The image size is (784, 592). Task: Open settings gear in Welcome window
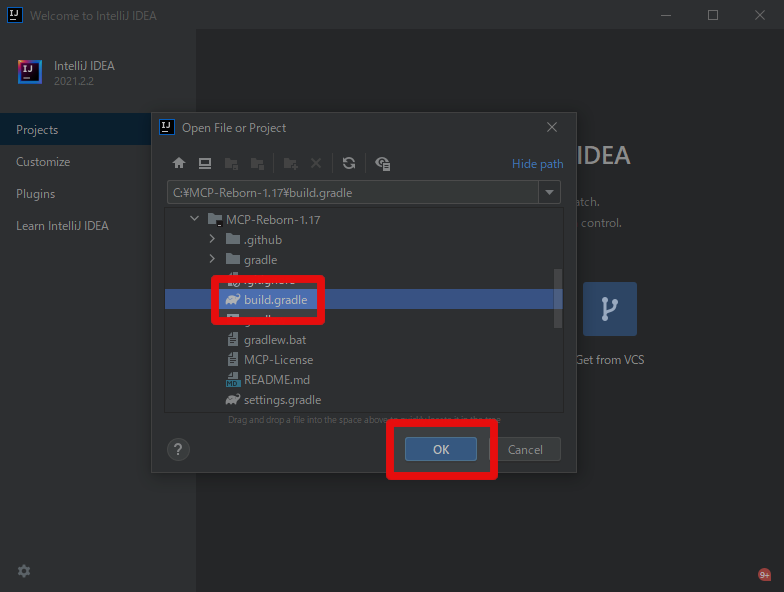point(24,570)
